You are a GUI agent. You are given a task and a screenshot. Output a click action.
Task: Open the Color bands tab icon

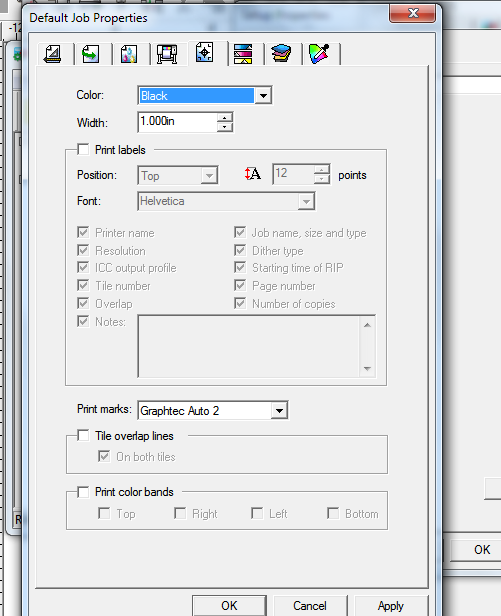click(243, 54)
